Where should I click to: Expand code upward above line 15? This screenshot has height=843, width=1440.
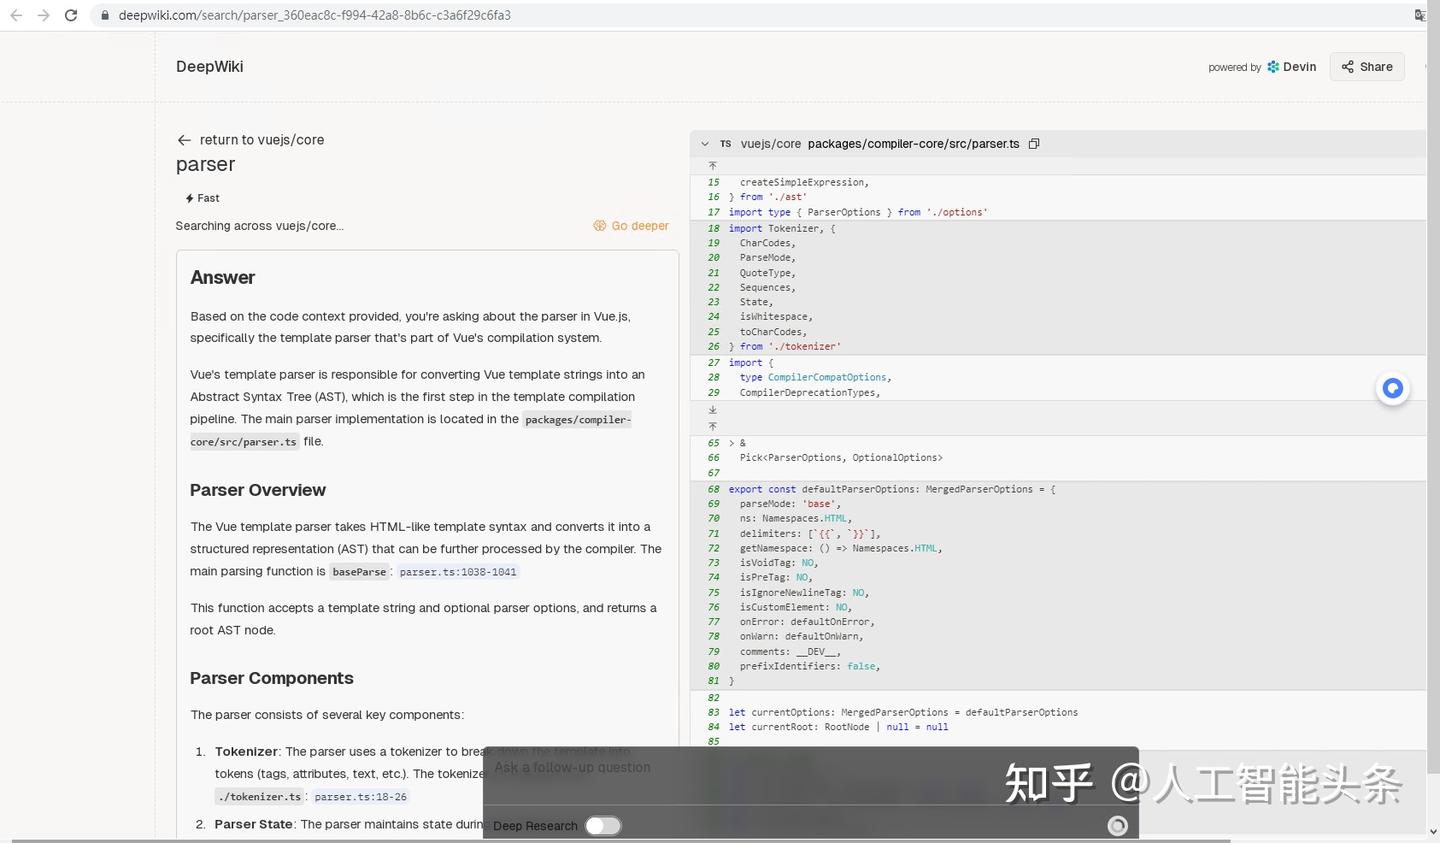[x=713, y=166]
